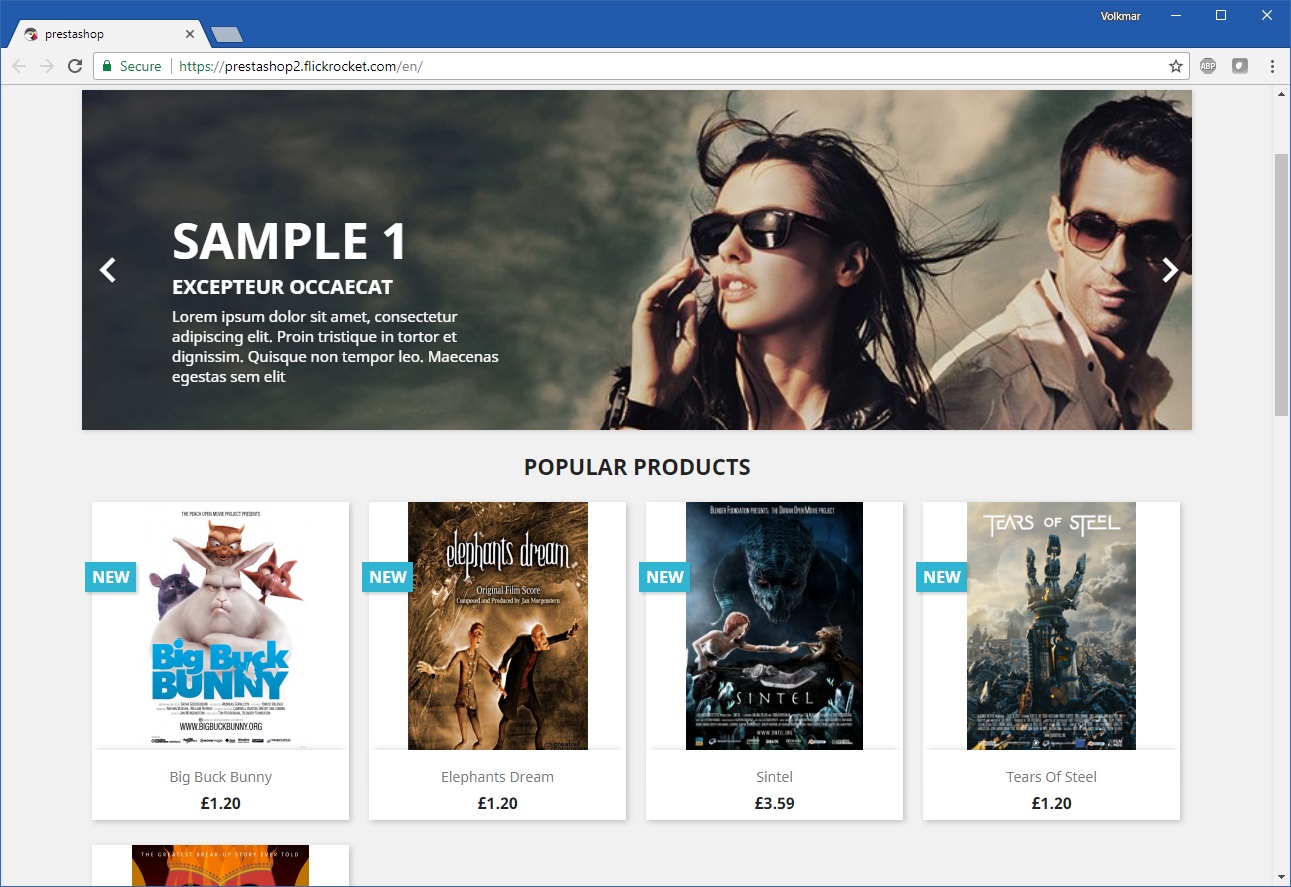The height and width of the screenshot is (887, 1291).
Task: Open the Adblock Plus extension icon
Action: 1208,66
